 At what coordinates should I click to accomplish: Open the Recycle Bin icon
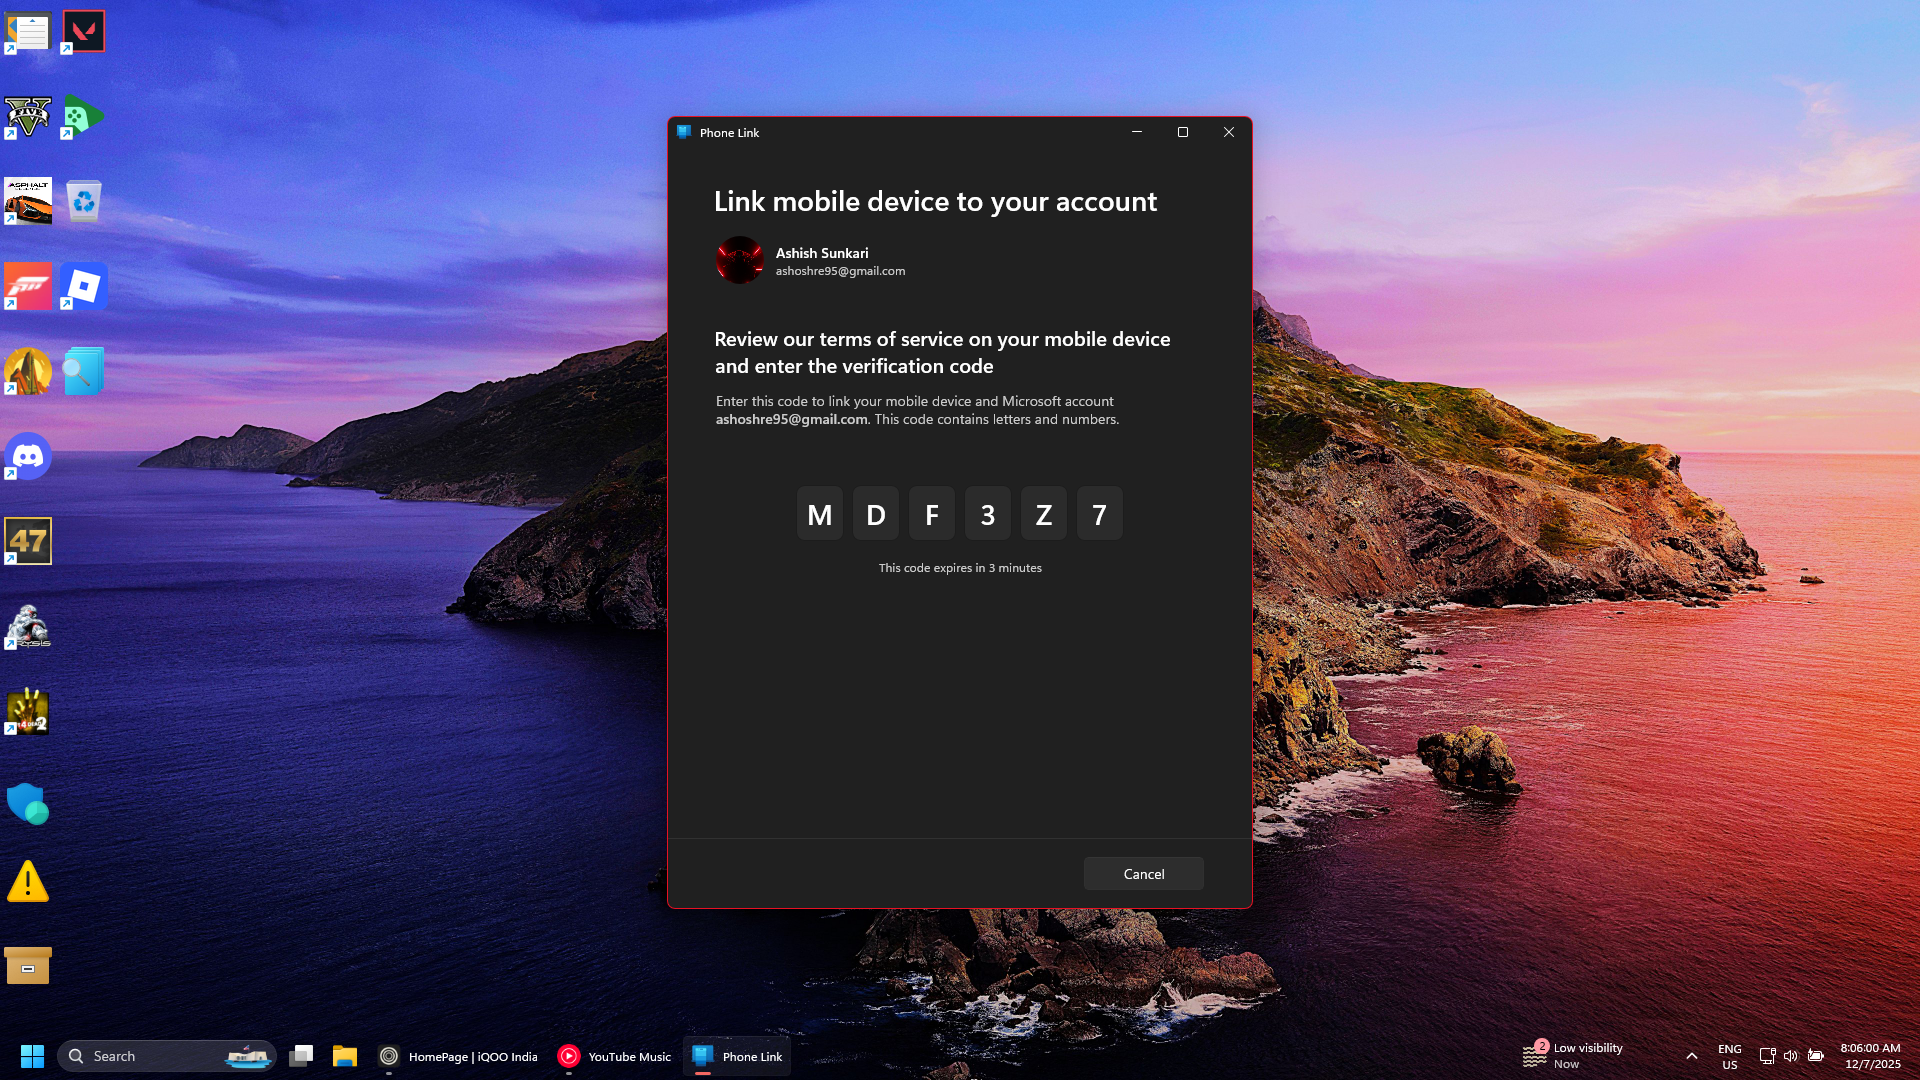pos(84,201)
